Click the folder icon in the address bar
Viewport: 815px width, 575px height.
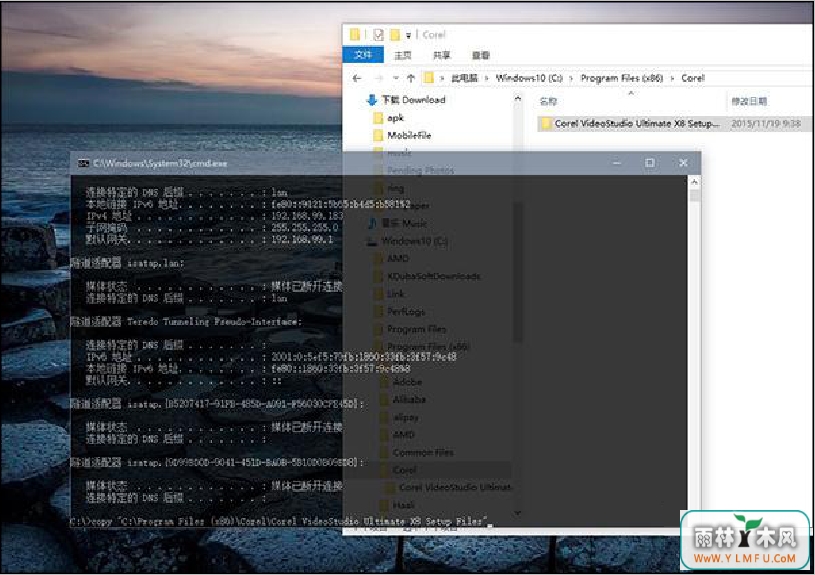tap(428, 78)
